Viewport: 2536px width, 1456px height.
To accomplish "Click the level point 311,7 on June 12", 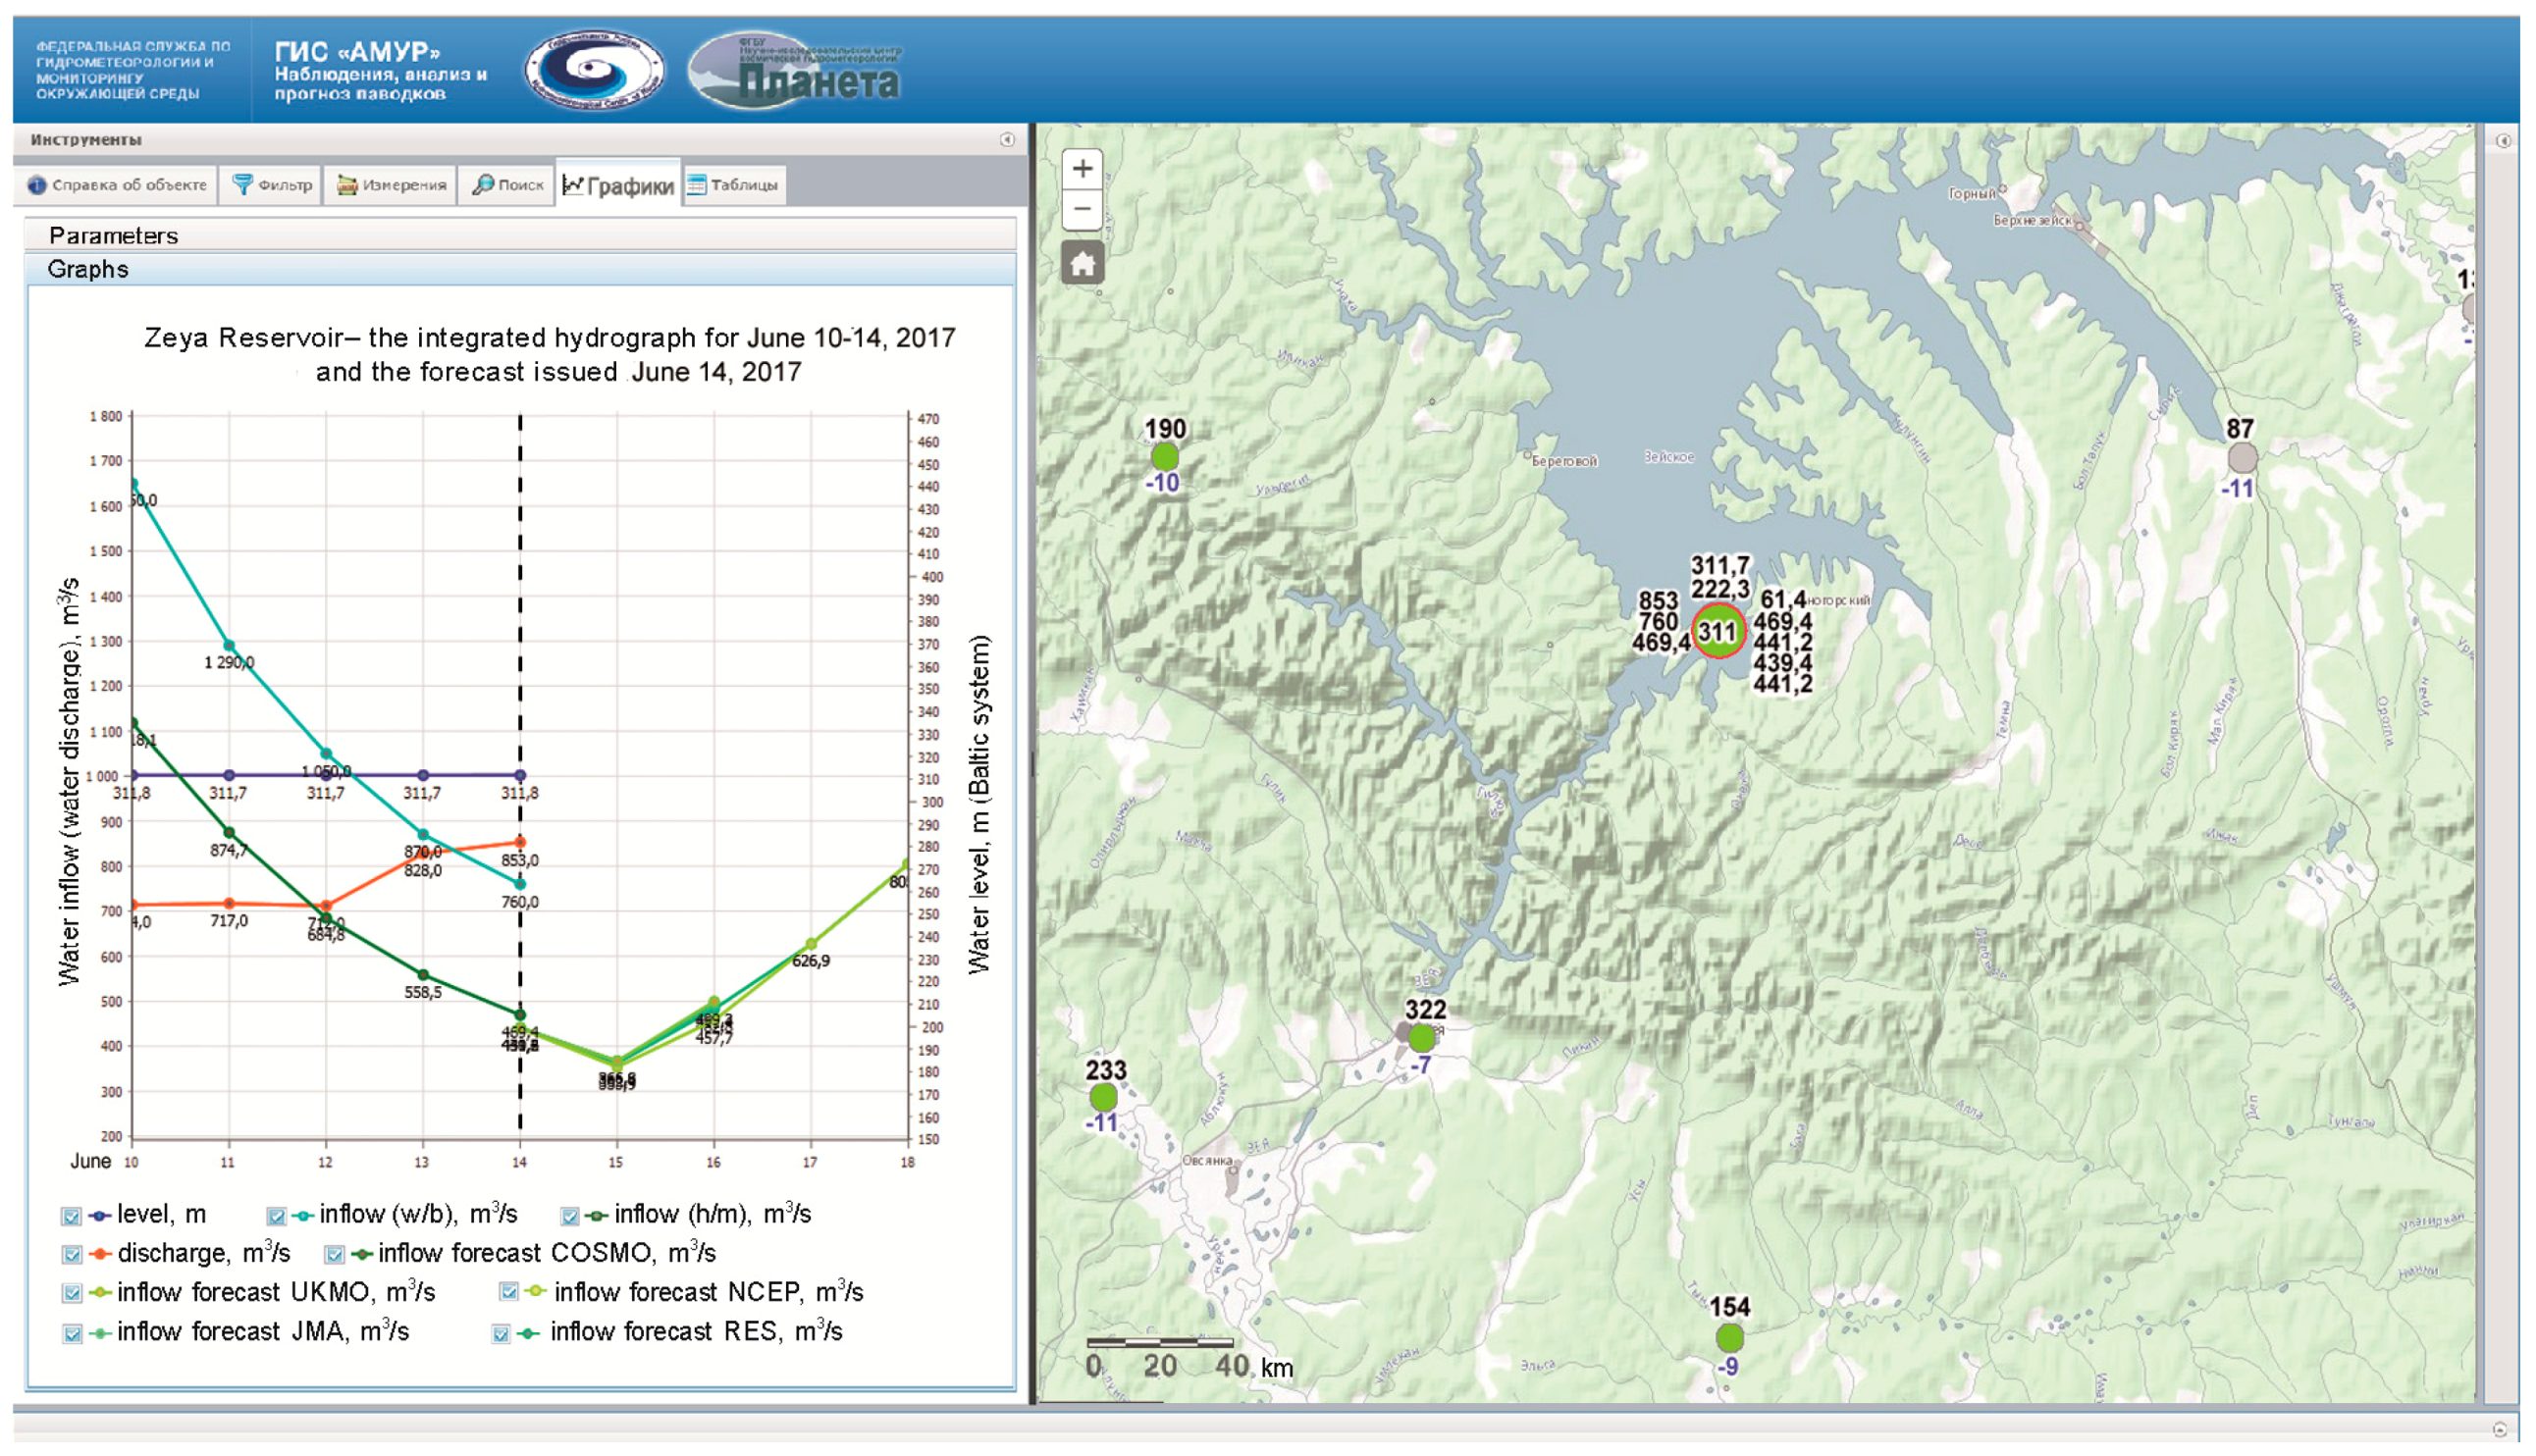I will tap(326, 775).
